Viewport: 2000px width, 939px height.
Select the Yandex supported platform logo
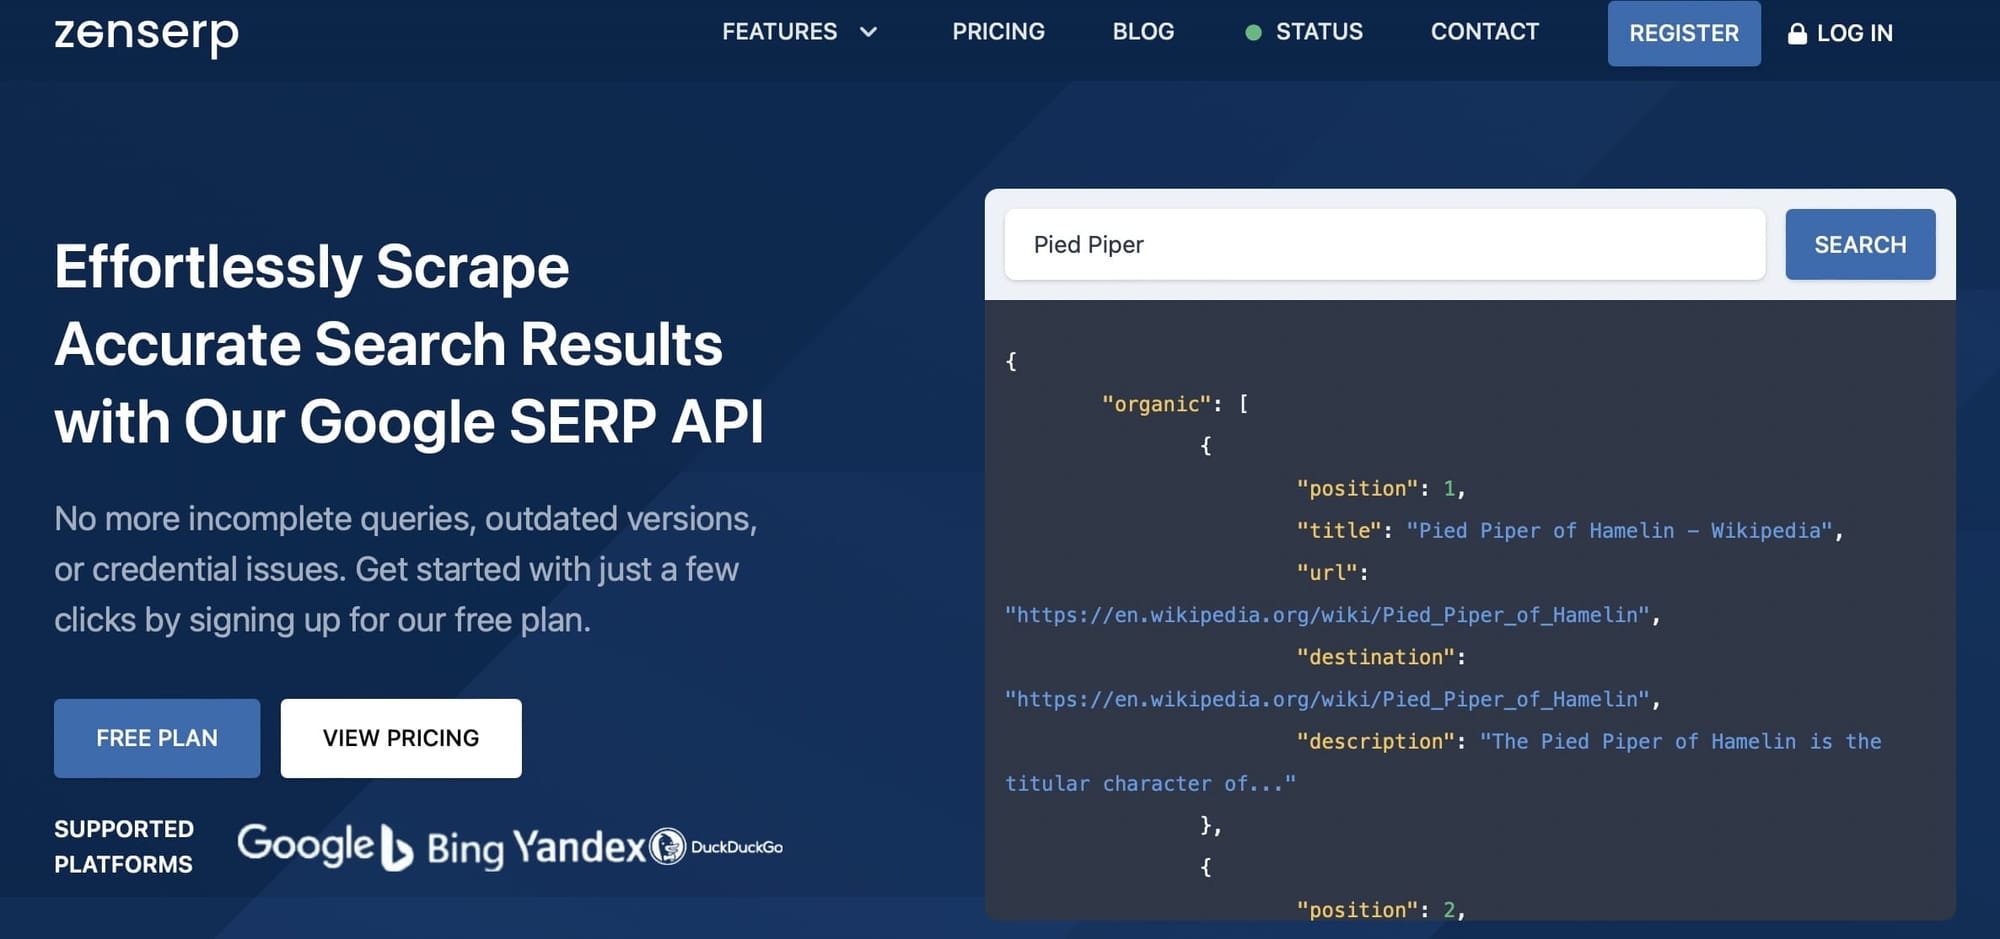point(582,849)
